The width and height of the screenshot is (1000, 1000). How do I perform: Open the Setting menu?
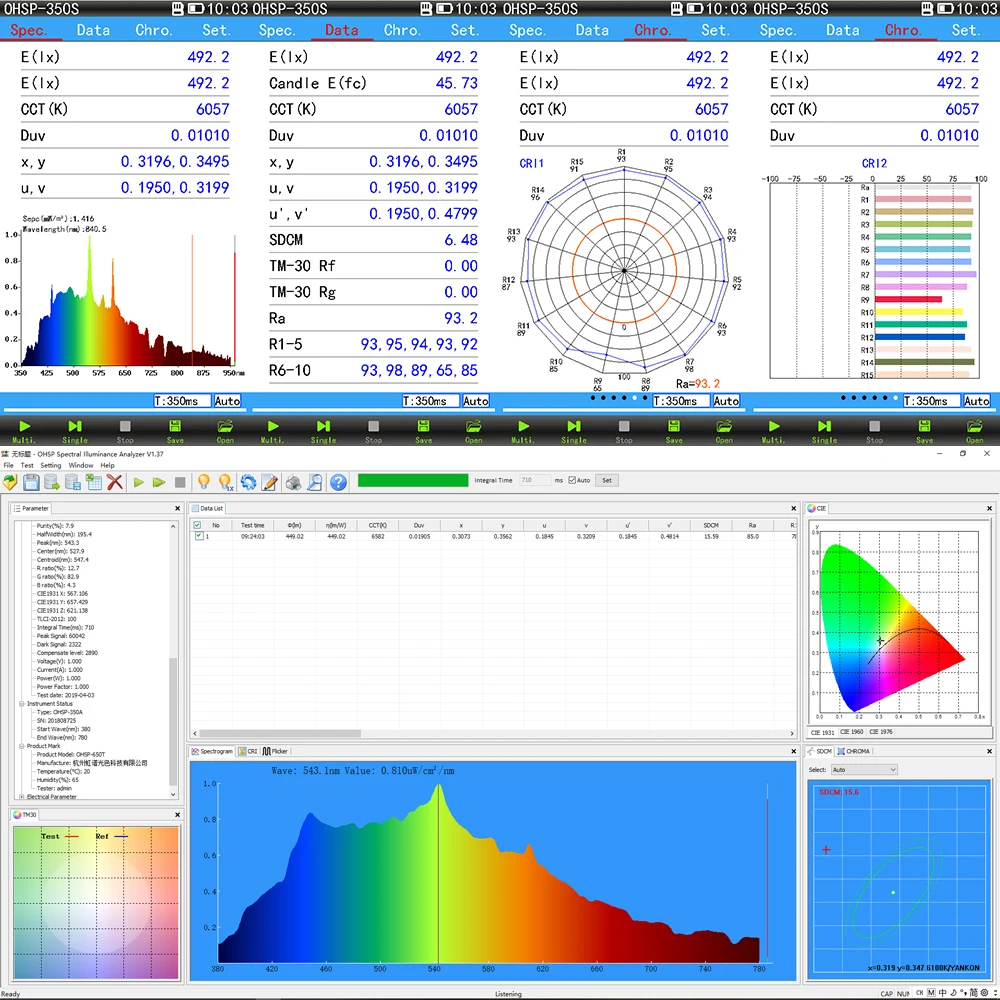[x=50, y=465]
